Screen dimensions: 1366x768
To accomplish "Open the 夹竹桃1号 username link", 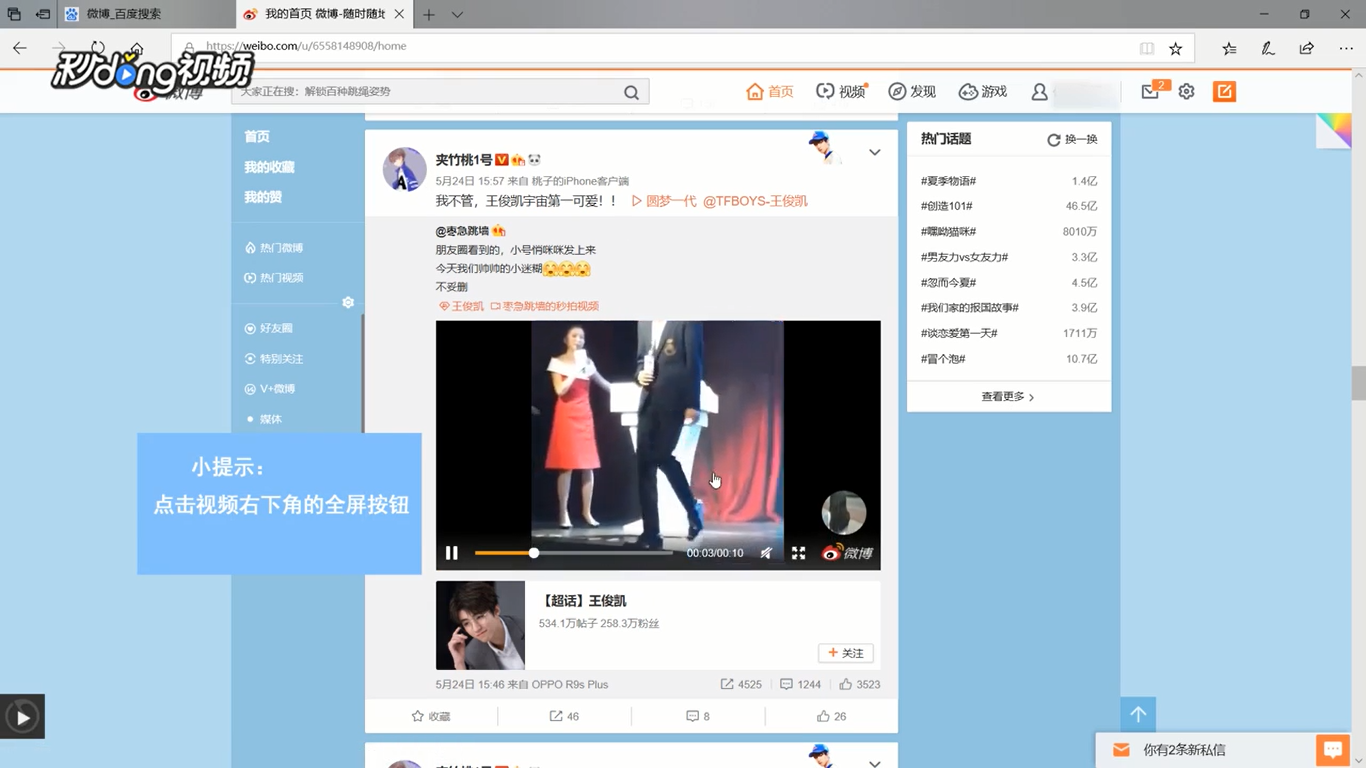I will (464, 160).
